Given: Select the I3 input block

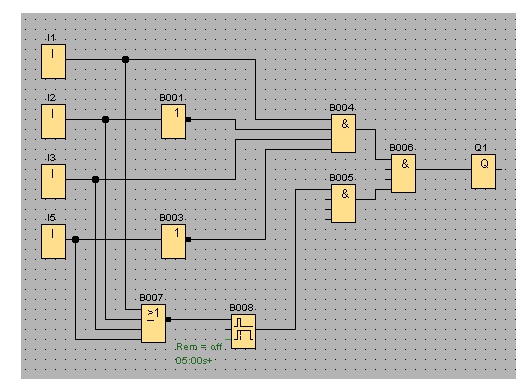Looking at the screenshot, I should 53,182.
